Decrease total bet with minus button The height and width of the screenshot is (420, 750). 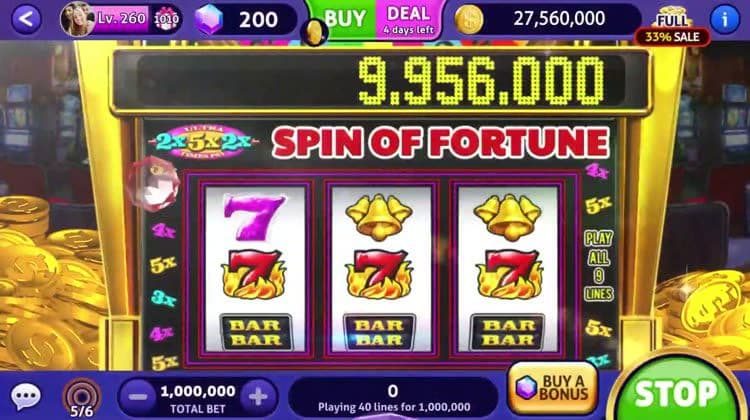pos(138,397)
